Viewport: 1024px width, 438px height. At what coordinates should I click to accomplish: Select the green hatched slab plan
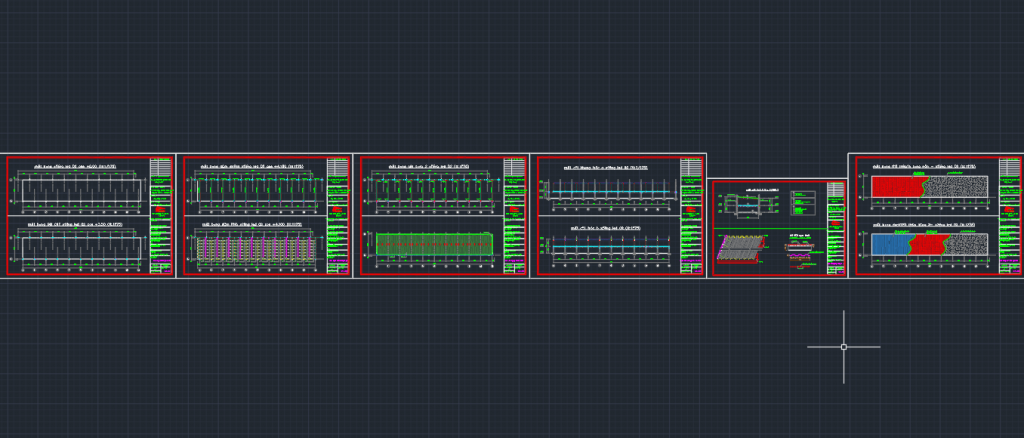point(434,244)
